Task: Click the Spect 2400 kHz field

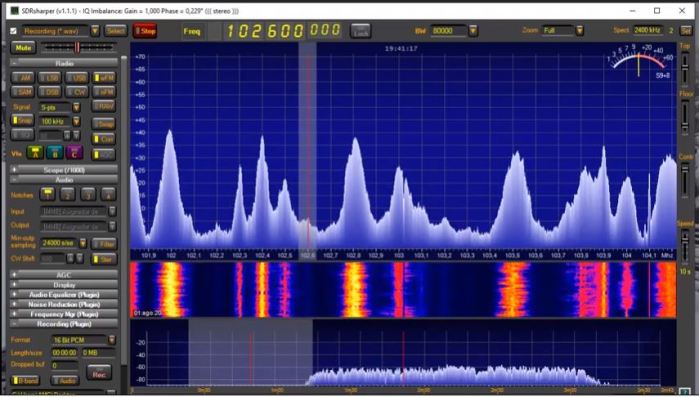Action: [x=648, y=30]
